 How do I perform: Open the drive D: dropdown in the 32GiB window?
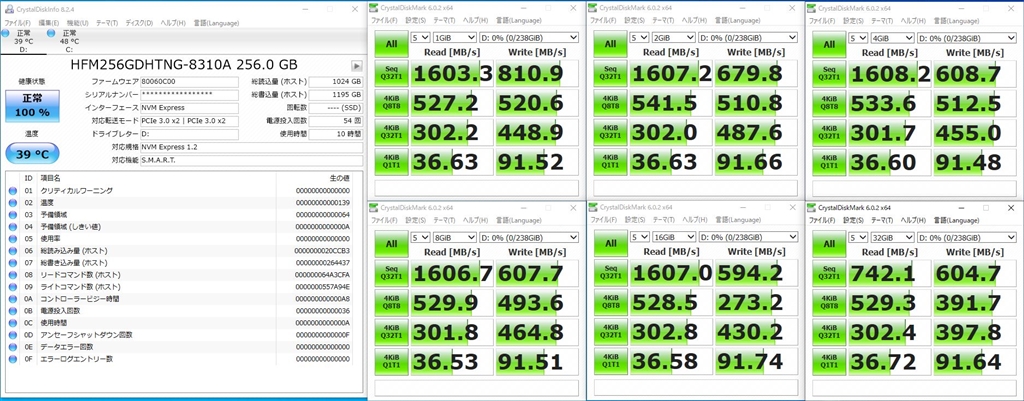[x=967, y=238]
